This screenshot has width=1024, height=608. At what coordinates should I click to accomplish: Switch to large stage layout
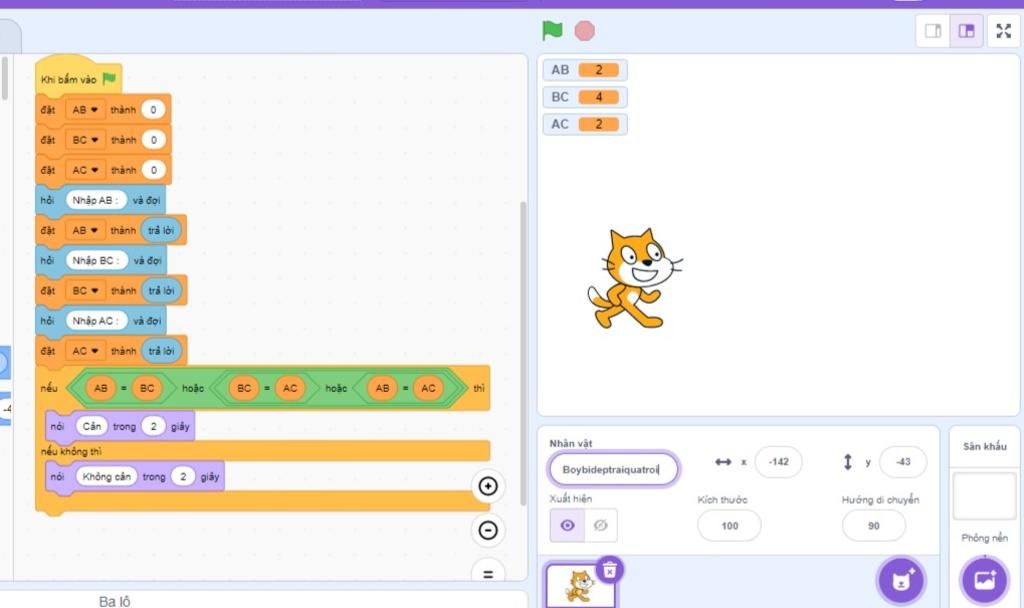(x=967, y=31)
